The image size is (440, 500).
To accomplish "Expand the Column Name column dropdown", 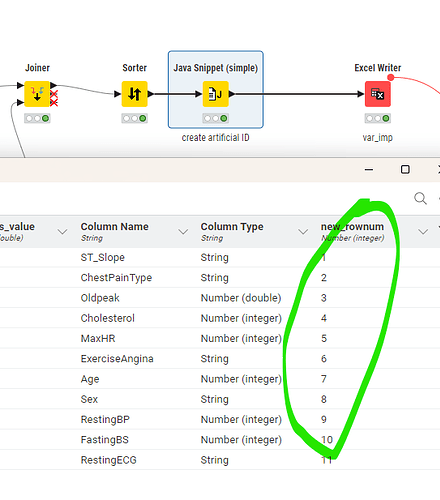I will coord(183,231).
